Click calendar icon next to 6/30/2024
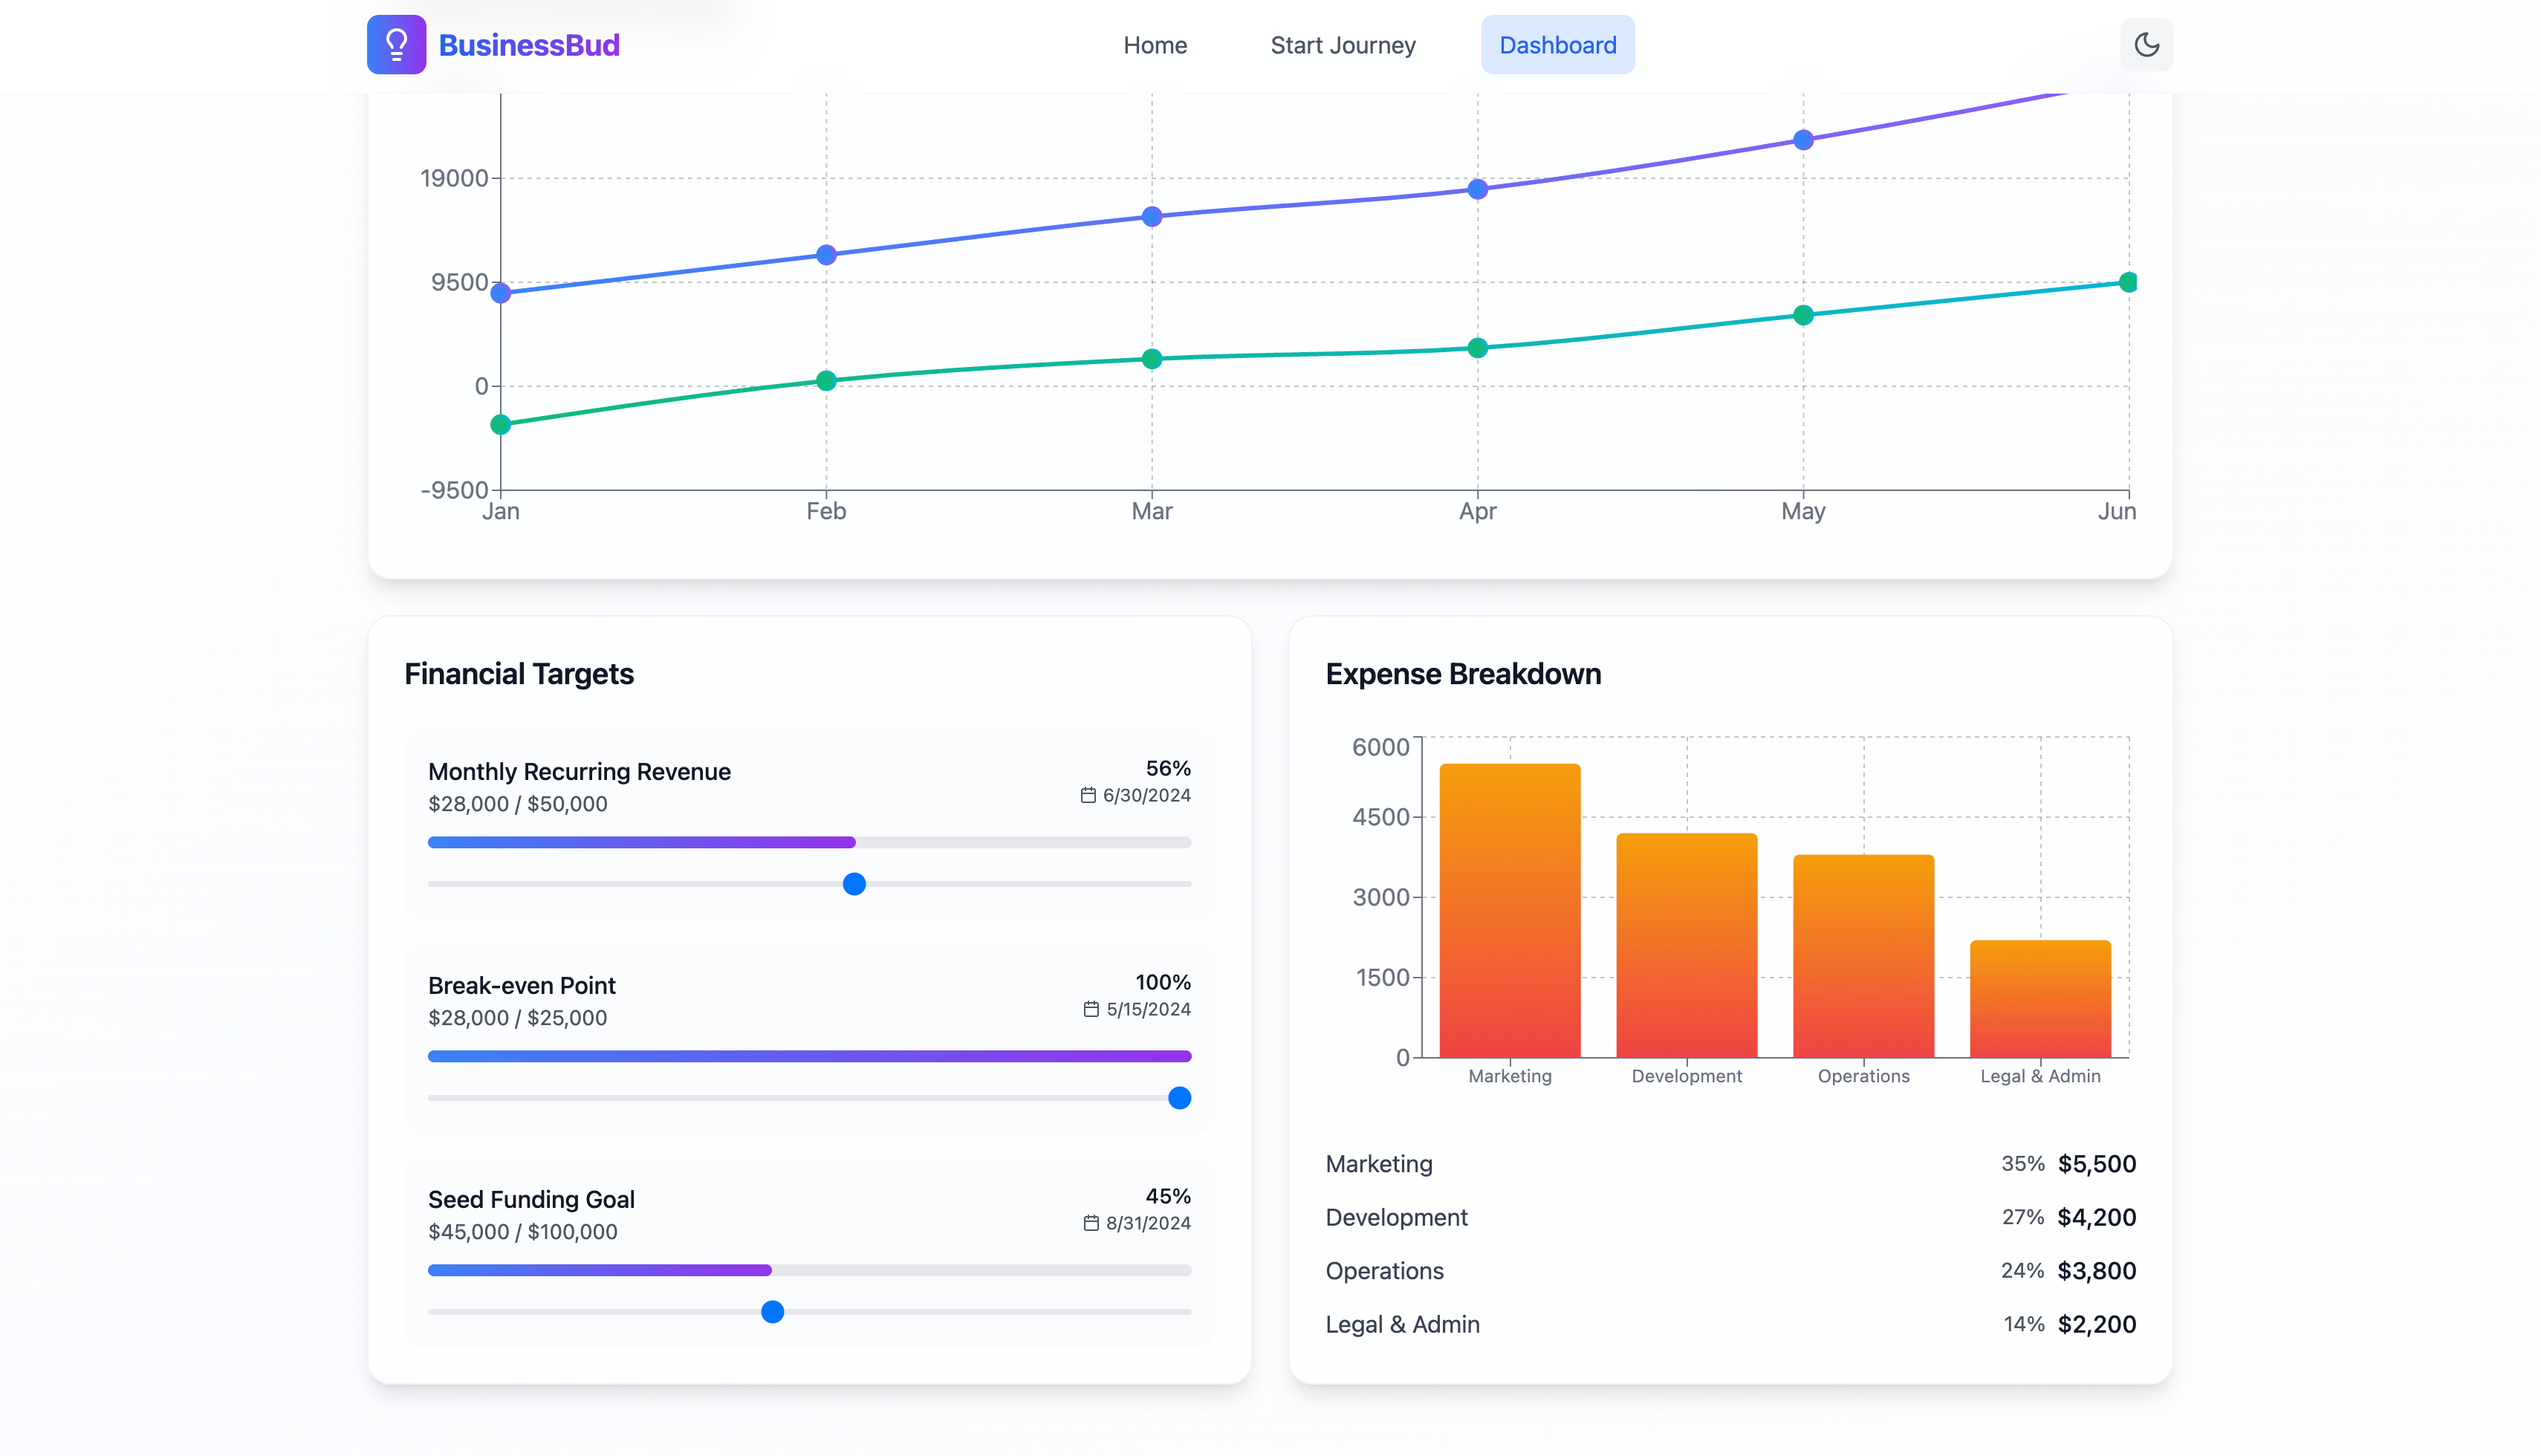 tap(1088, 795)
